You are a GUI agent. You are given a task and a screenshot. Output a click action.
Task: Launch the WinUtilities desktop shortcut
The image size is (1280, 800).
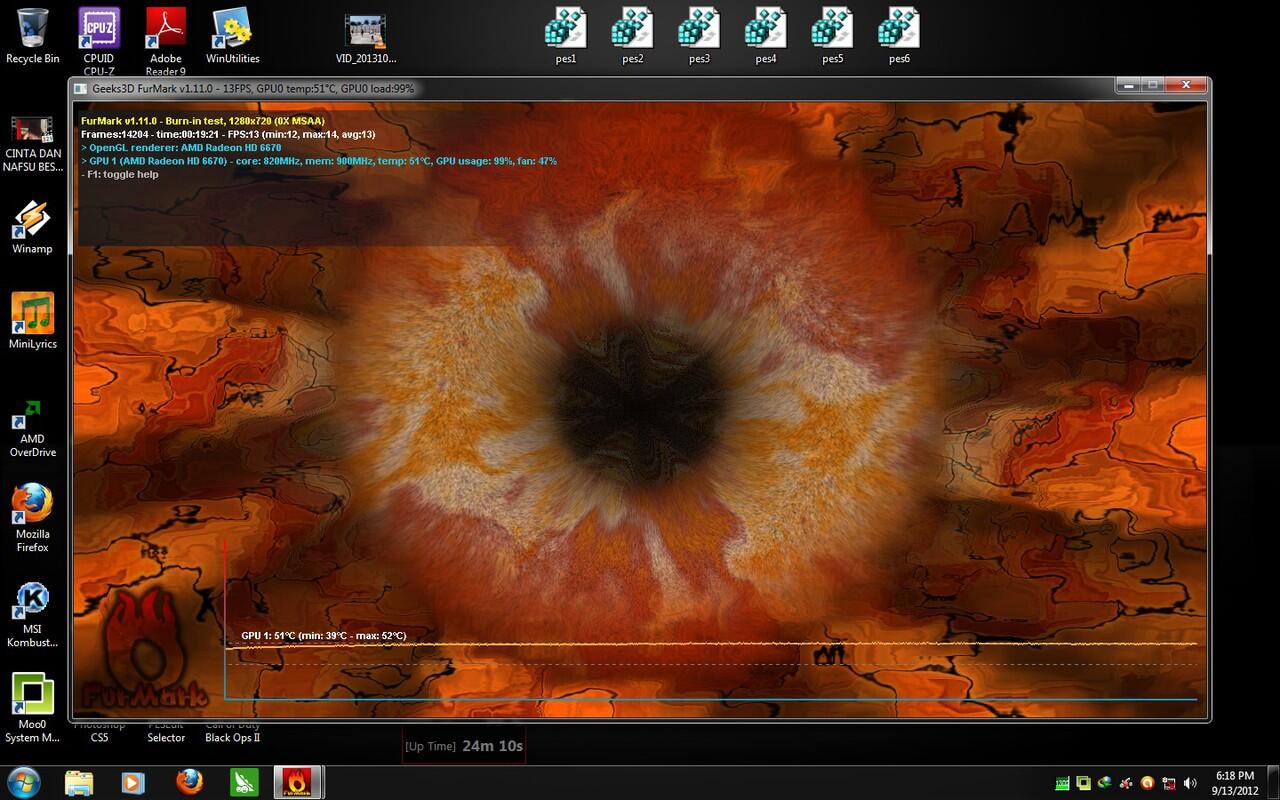pyautogui.click(x=232, y=36)
